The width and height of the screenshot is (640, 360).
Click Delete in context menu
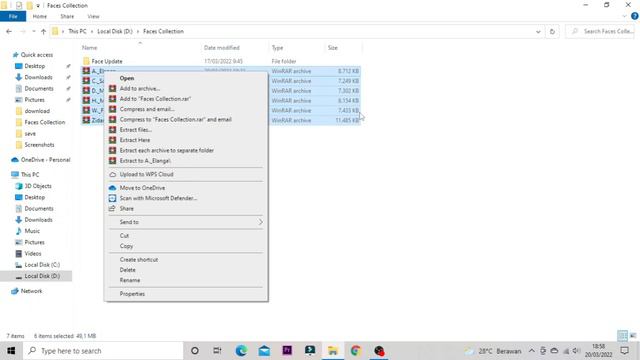coord(127,270)
